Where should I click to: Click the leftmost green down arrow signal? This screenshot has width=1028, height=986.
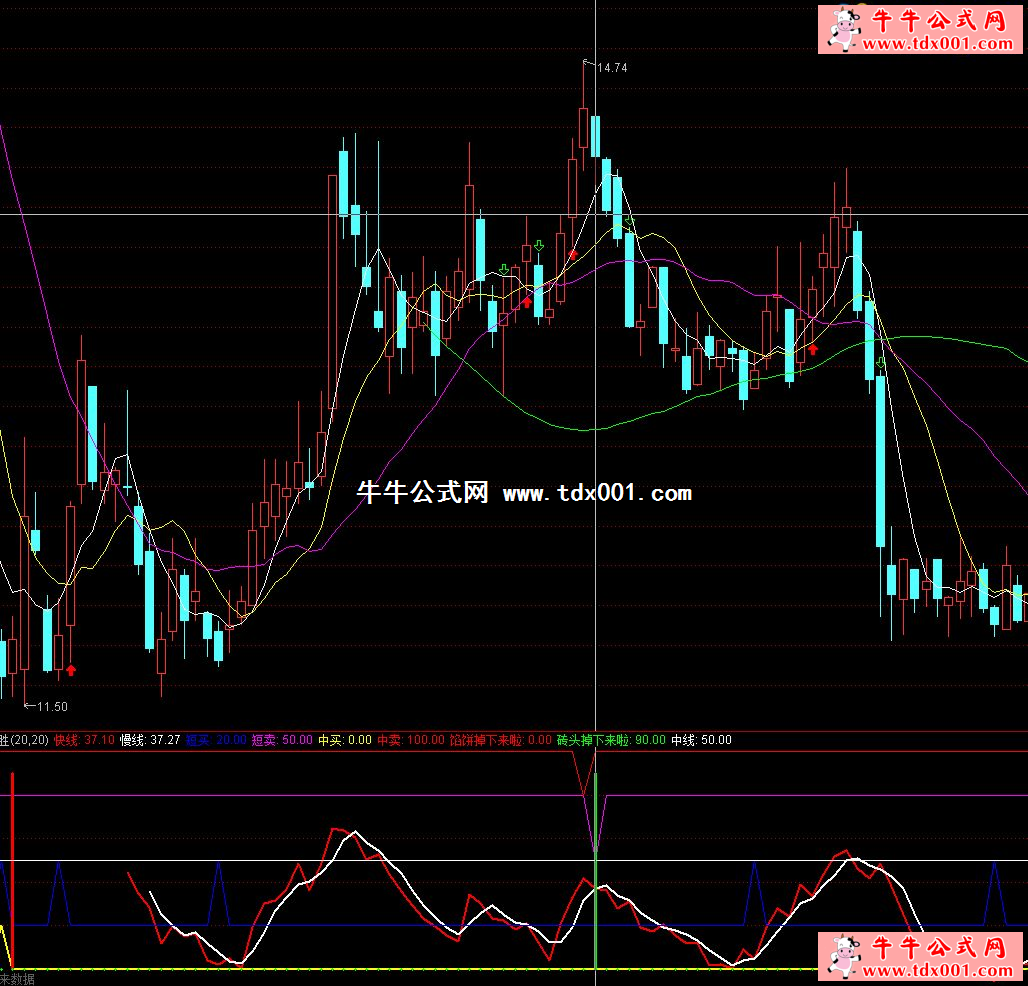click(504, 269)
